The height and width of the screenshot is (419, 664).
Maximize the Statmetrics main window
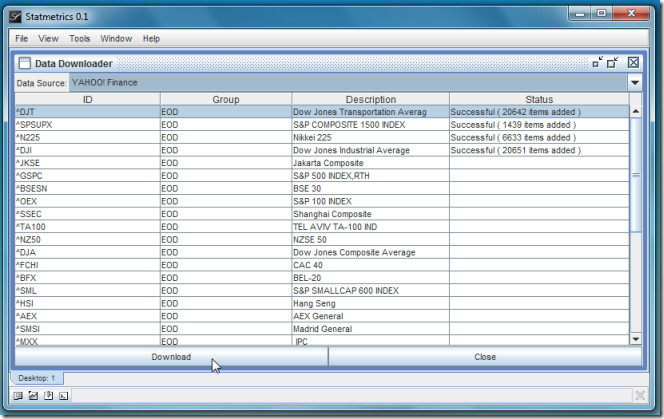(x=601, y=14)
